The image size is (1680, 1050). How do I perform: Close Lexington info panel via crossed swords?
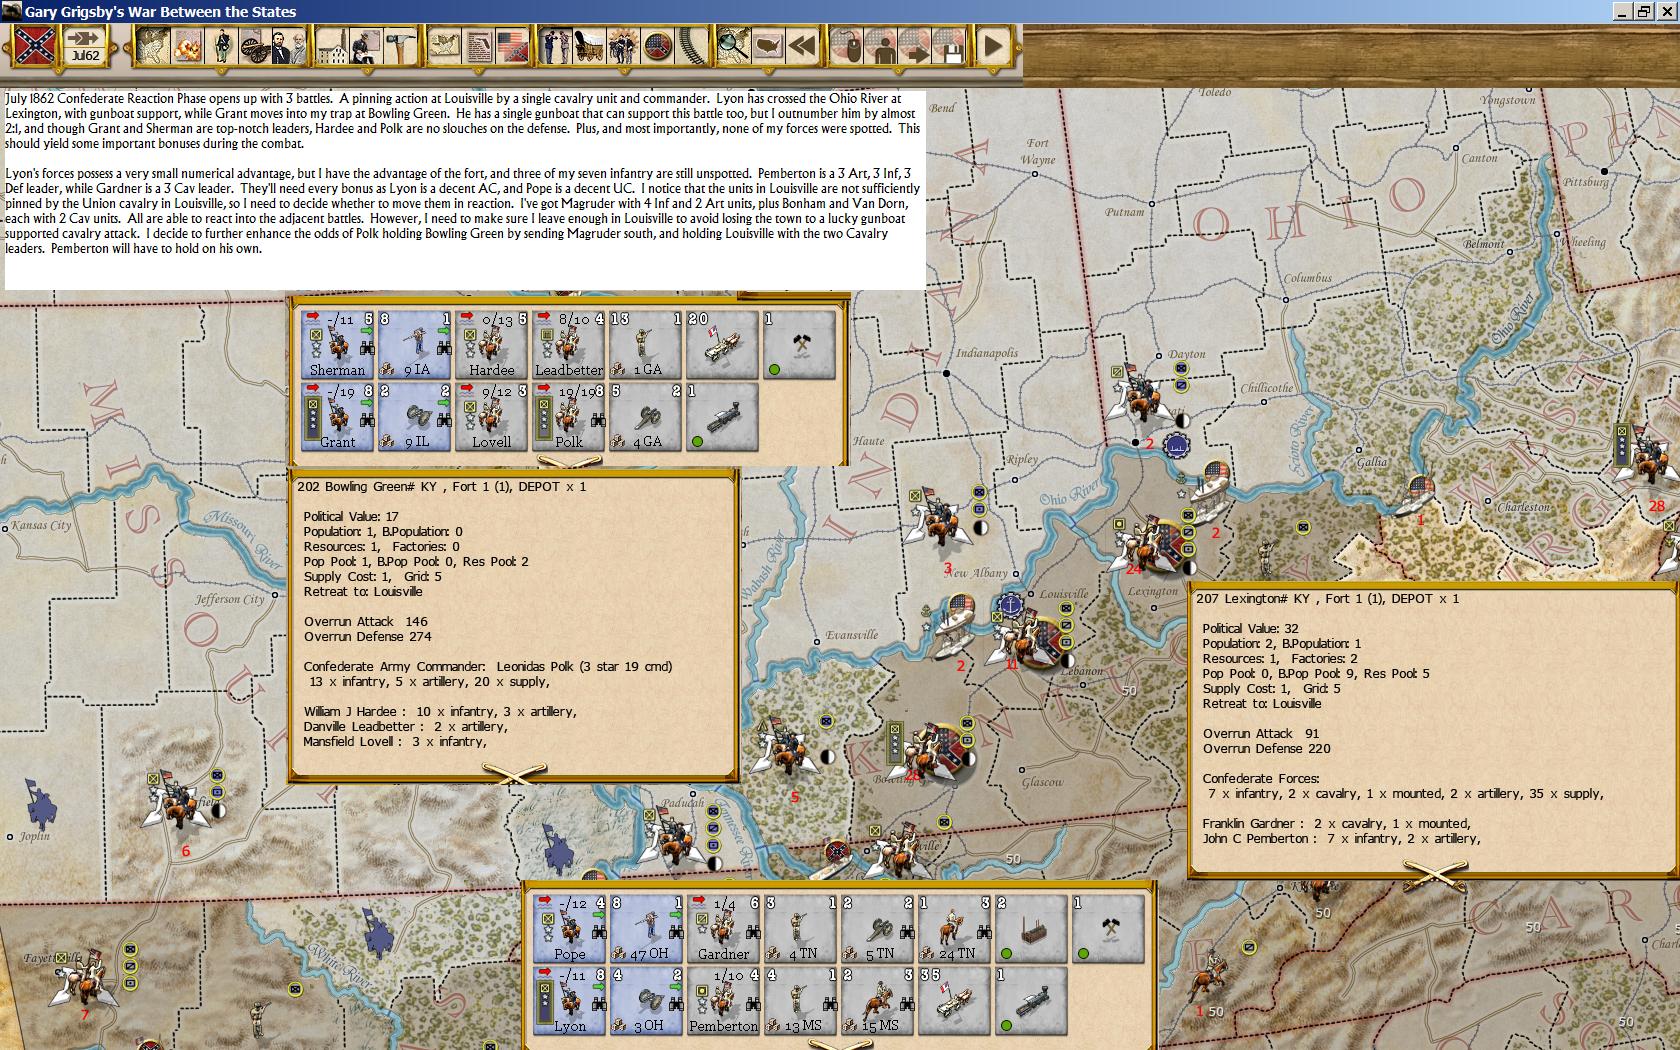pyautogui.click(x=1433, y=877)
